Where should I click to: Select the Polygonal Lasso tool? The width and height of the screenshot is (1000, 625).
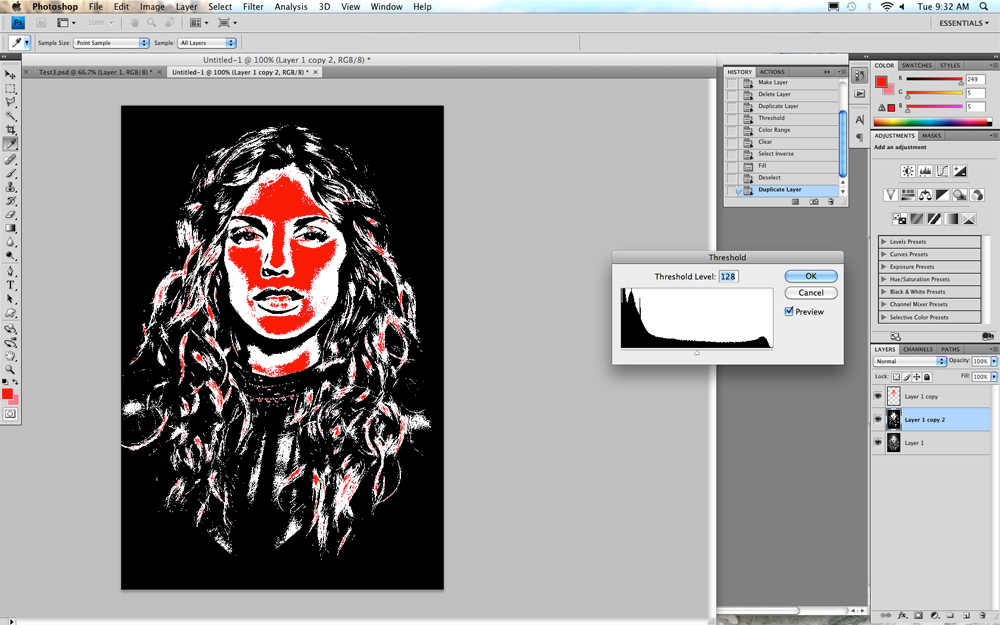10,102
